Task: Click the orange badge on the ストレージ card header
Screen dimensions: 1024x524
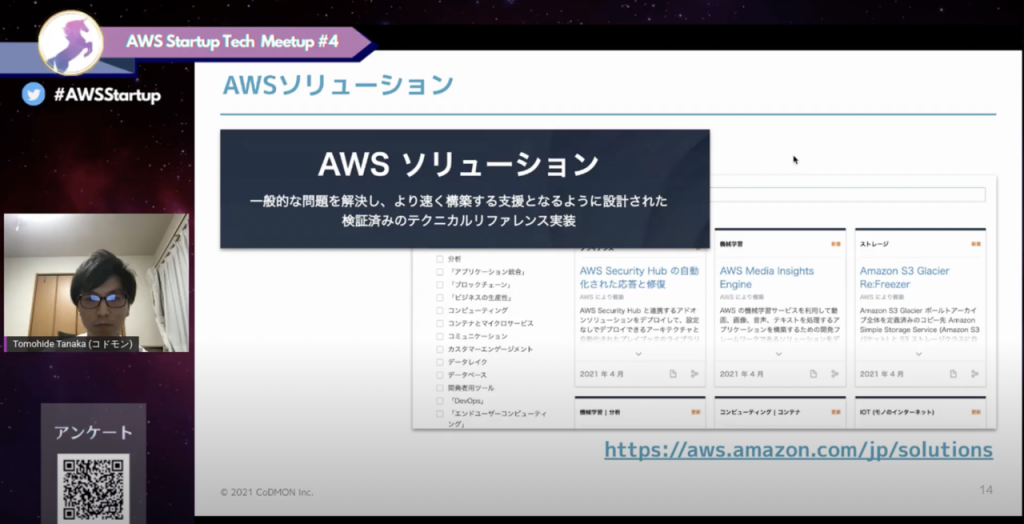Action: pos(976,244)
